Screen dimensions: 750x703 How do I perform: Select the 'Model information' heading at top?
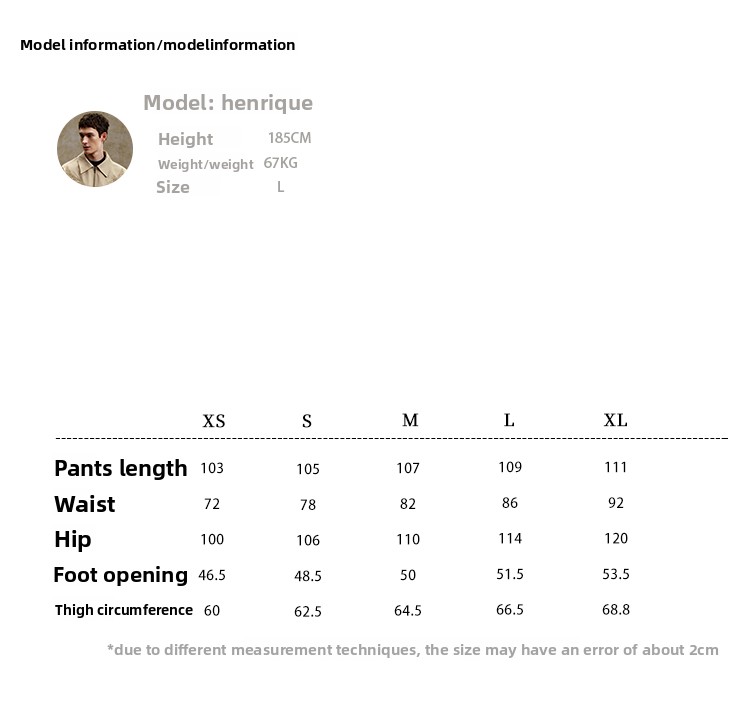click(x=157, y=45)
